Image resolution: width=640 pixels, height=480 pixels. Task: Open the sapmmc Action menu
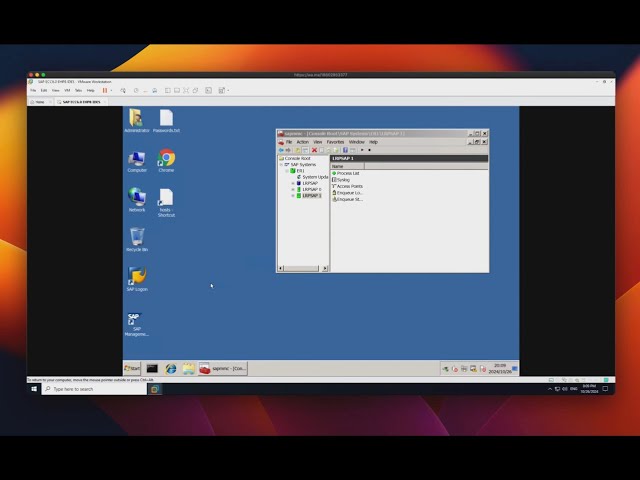(302, 142)
